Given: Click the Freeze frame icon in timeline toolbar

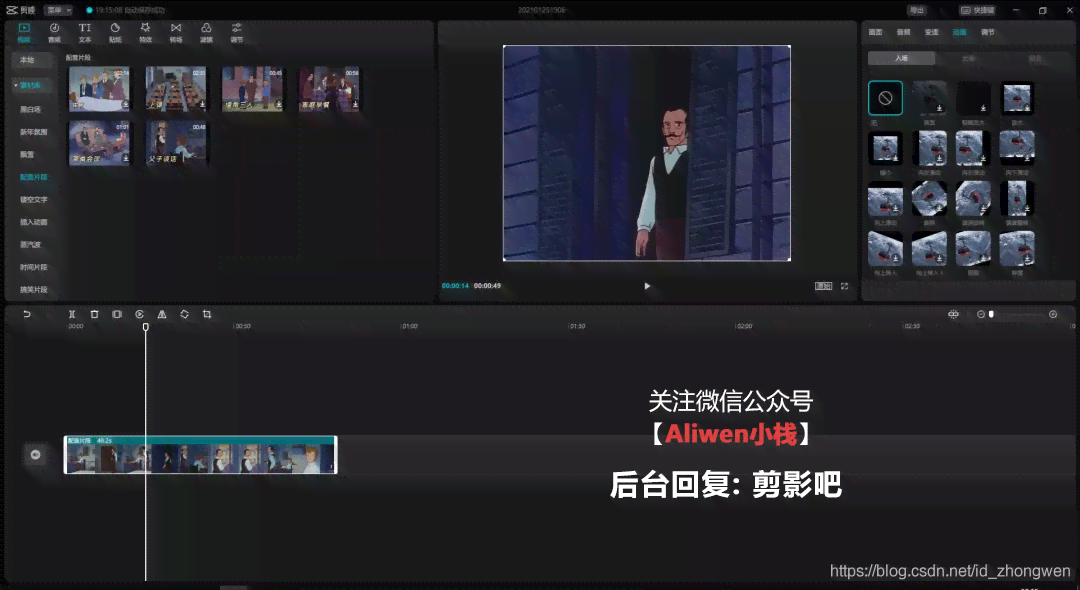Looking at the screenshot, I should [117, 314].
